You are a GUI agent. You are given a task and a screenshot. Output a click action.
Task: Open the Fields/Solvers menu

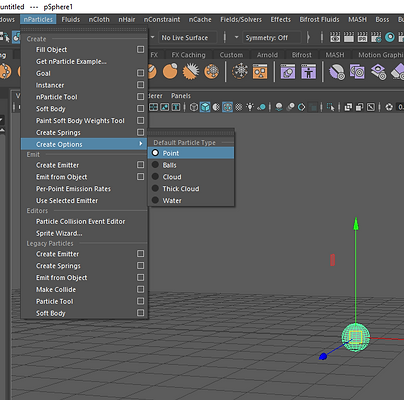click(241, 19)
